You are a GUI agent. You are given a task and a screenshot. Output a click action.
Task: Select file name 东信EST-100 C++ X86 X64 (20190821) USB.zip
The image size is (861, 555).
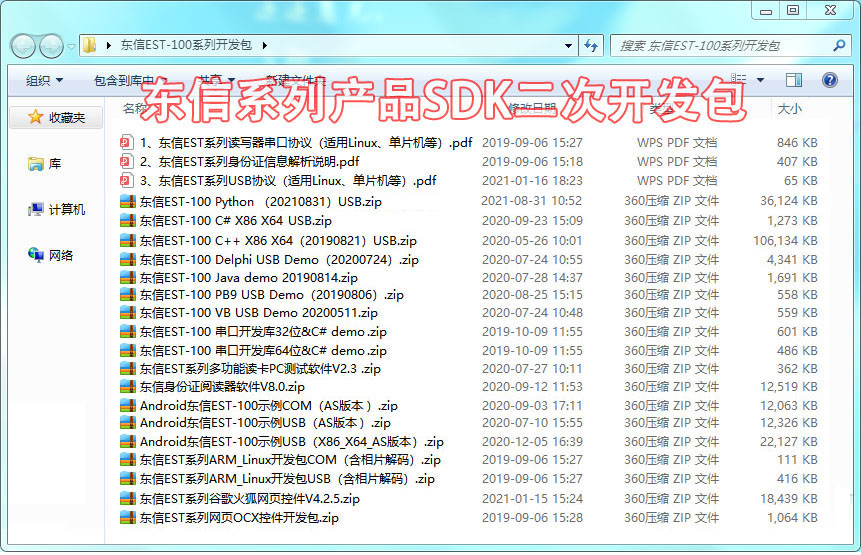point(278,240)
